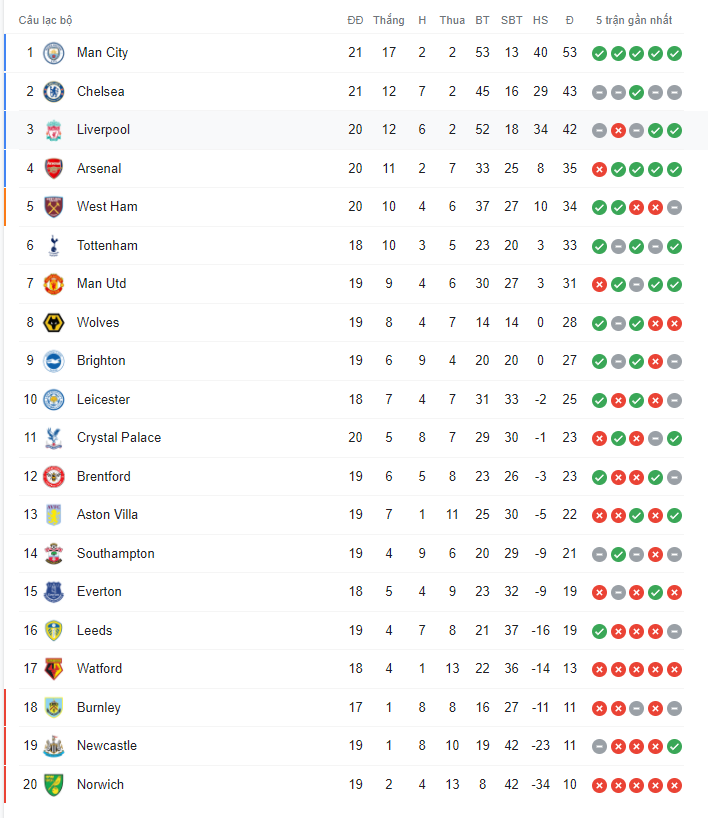Click the Câu lạc bộ column header
The width and height of the screenshot is (708, 818).
pyautogui.click(x=45, y=20)
